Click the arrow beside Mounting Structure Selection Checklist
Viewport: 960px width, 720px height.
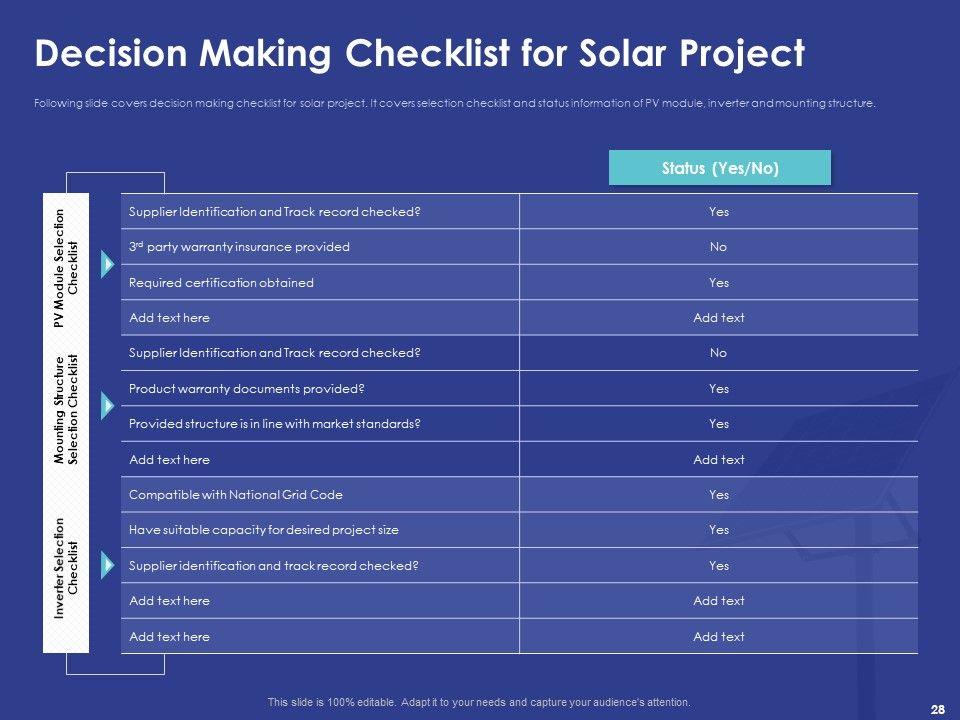coord(108,406)
